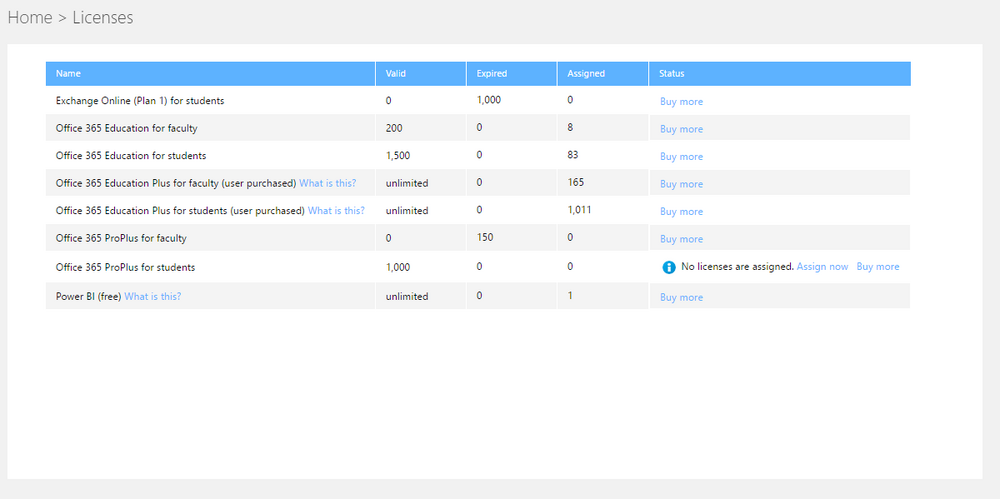The height and width of the screenshot is (499, 1000).
Task: Select Office 365 Education for students name
Action: pyautogui.click(x=131, y=156)
